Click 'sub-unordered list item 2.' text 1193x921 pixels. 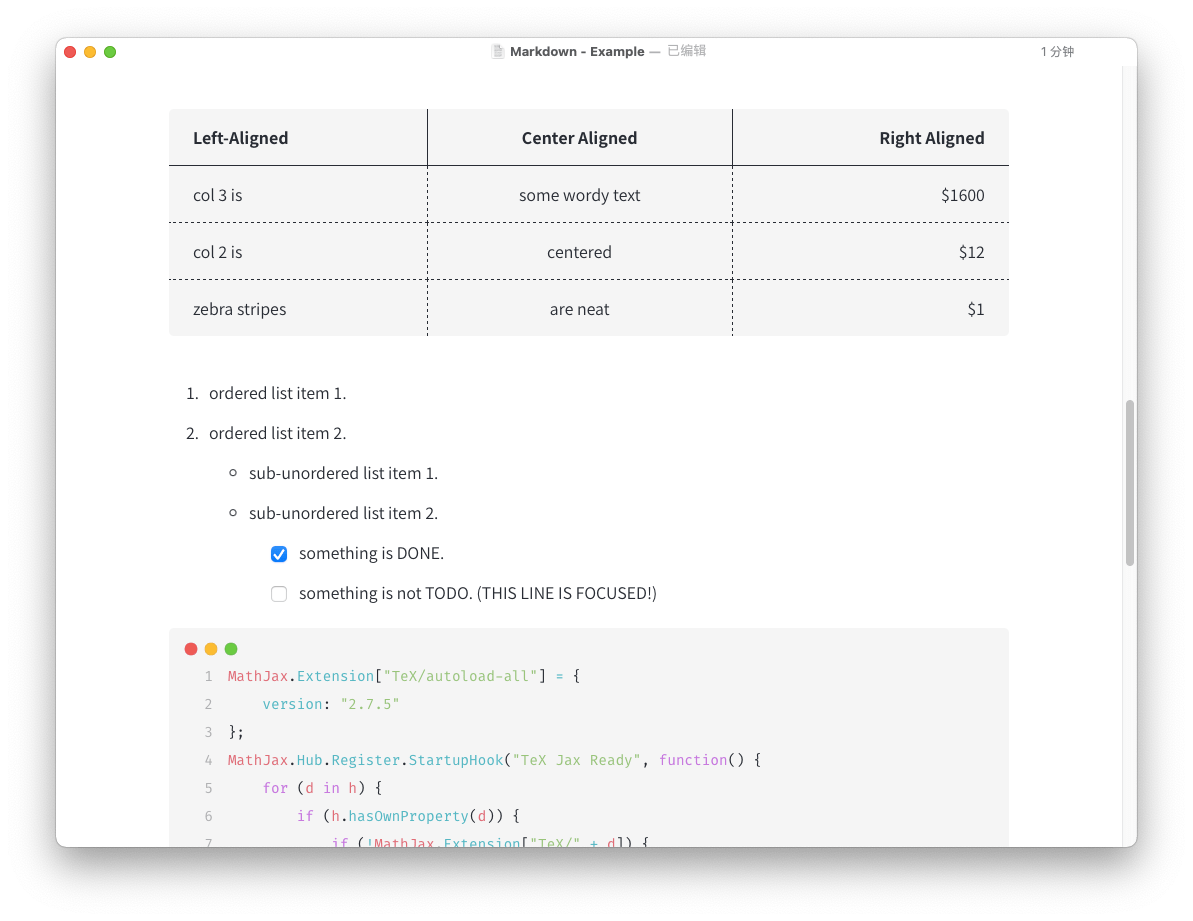click(343, 513)
